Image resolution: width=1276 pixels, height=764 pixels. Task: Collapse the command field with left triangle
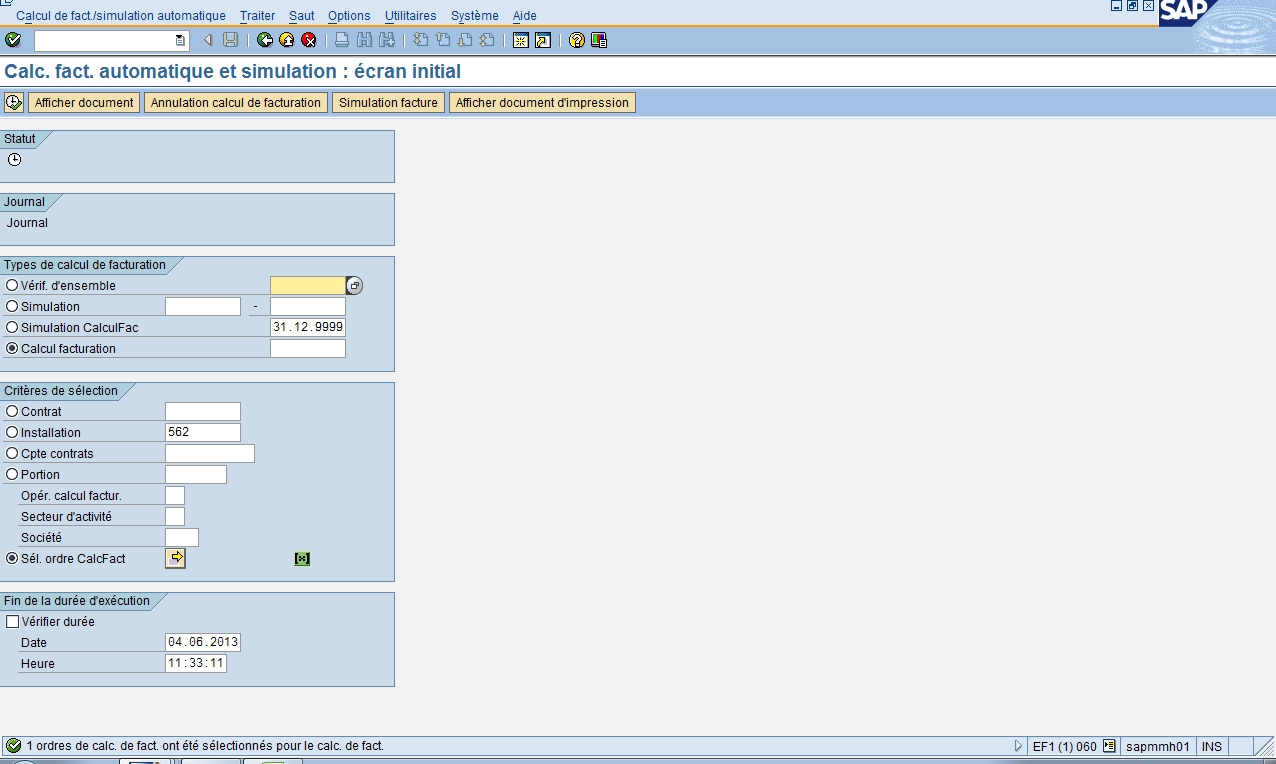pos(208,40)
